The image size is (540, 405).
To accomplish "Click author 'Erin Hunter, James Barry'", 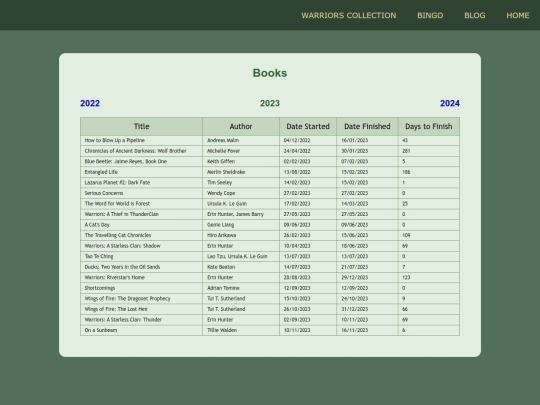I will tap(235, 214).
